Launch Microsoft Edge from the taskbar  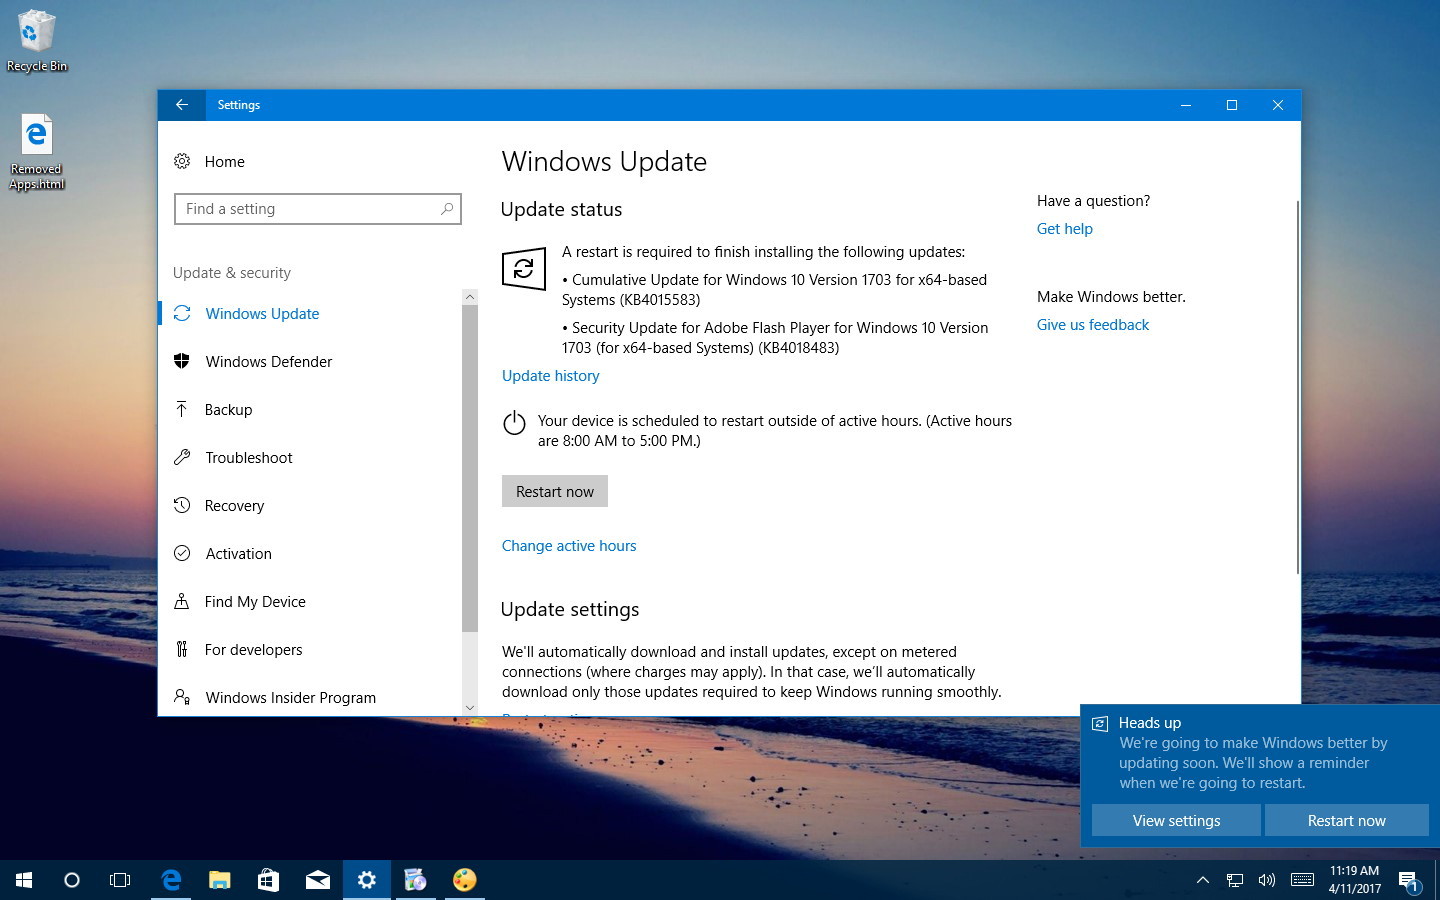(x=171, y=880)
